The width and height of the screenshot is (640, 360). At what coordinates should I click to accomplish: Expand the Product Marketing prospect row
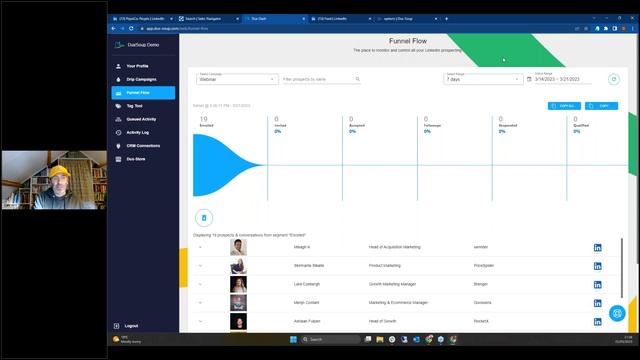[200, 266]
